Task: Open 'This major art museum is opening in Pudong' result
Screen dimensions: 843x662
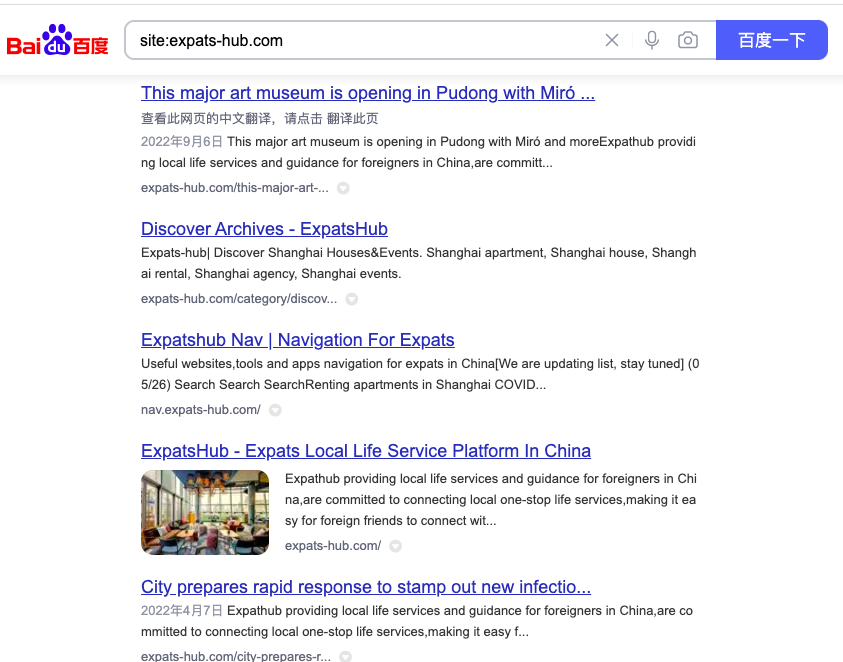Action: tap(368, 93)
